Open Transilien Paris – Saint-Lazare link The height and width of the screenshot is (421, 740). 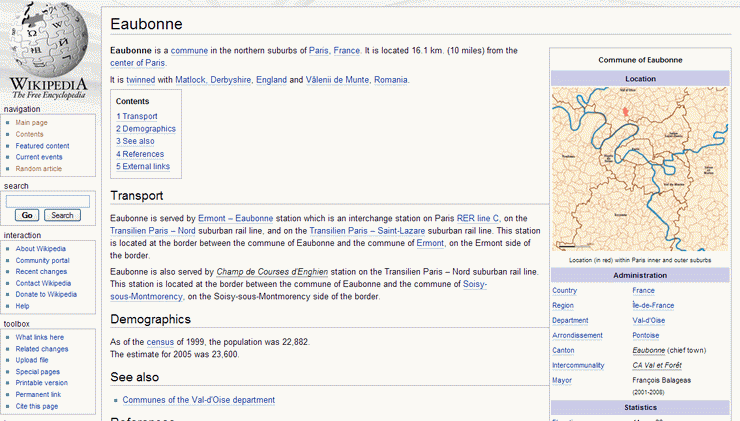pyautogui.click(x=367, y=231)
